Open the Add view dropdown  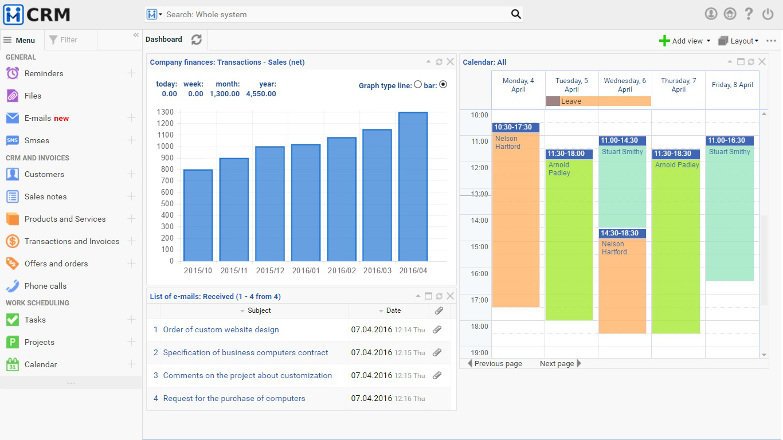685,41
